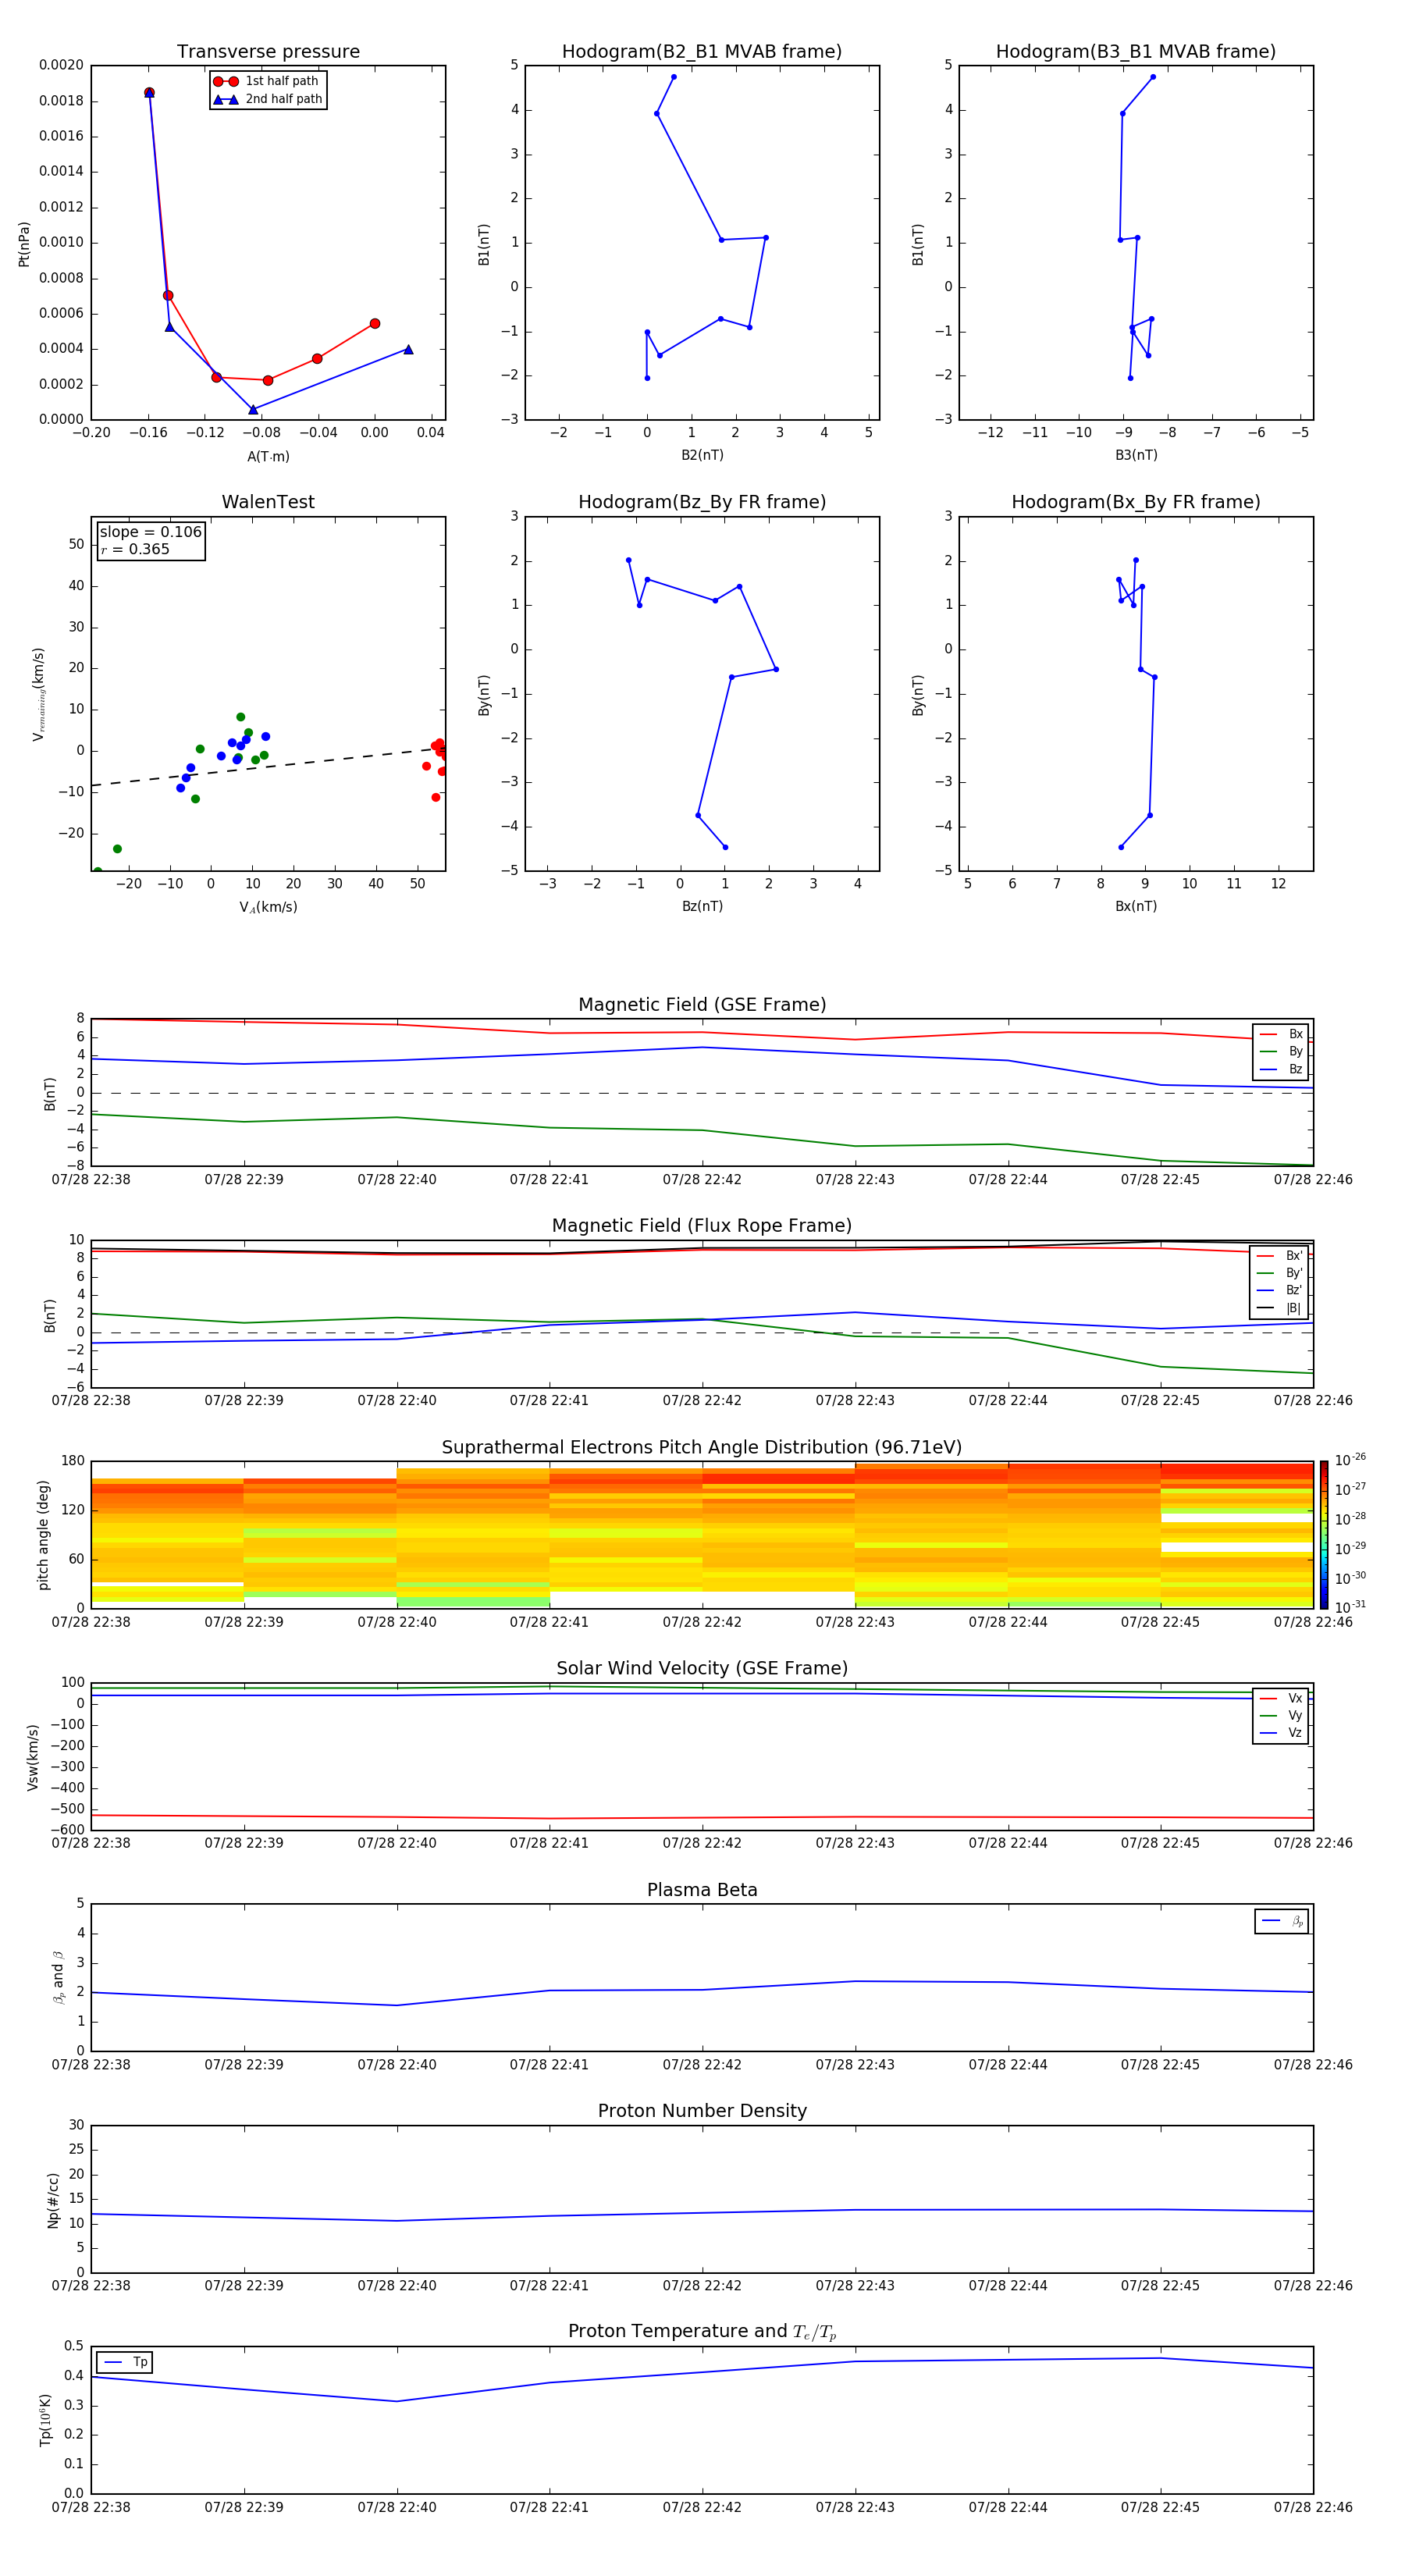Click the pitch angle colorbar gradient
This screenshot has width=1405, height=2576.
tap(1323, 1535)
